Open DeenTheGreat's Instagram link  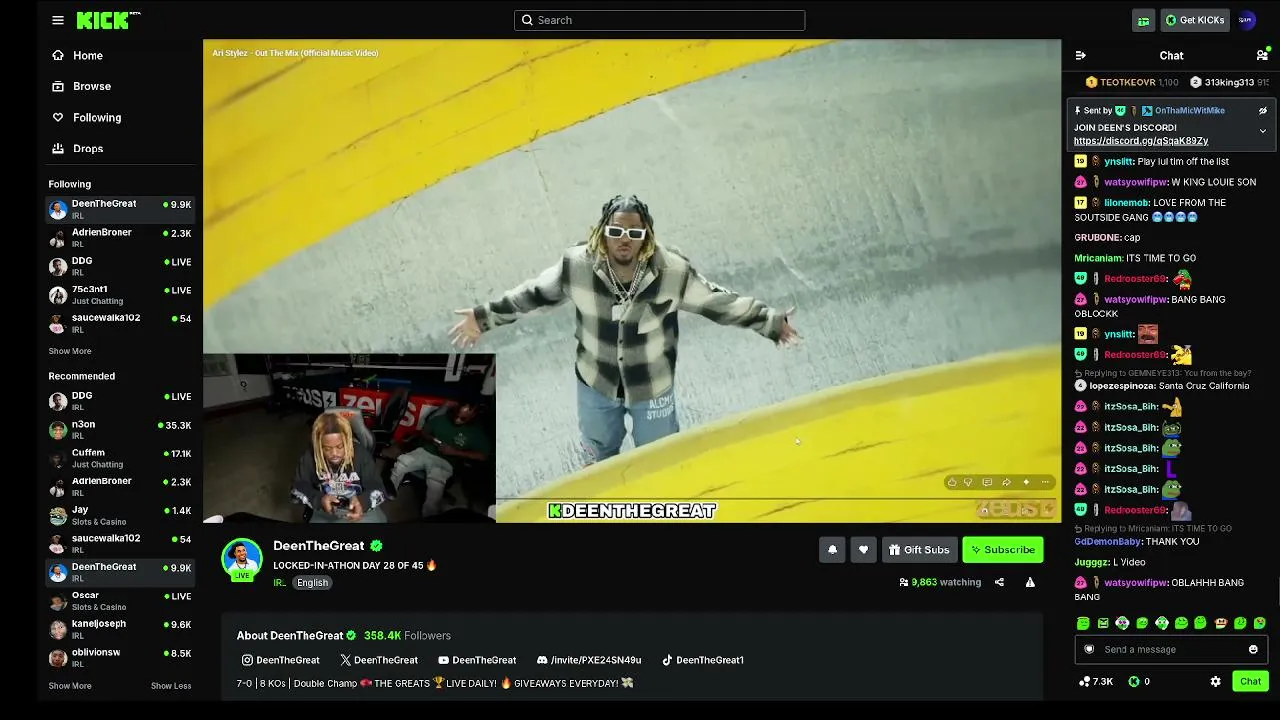[x=281, y=660]
